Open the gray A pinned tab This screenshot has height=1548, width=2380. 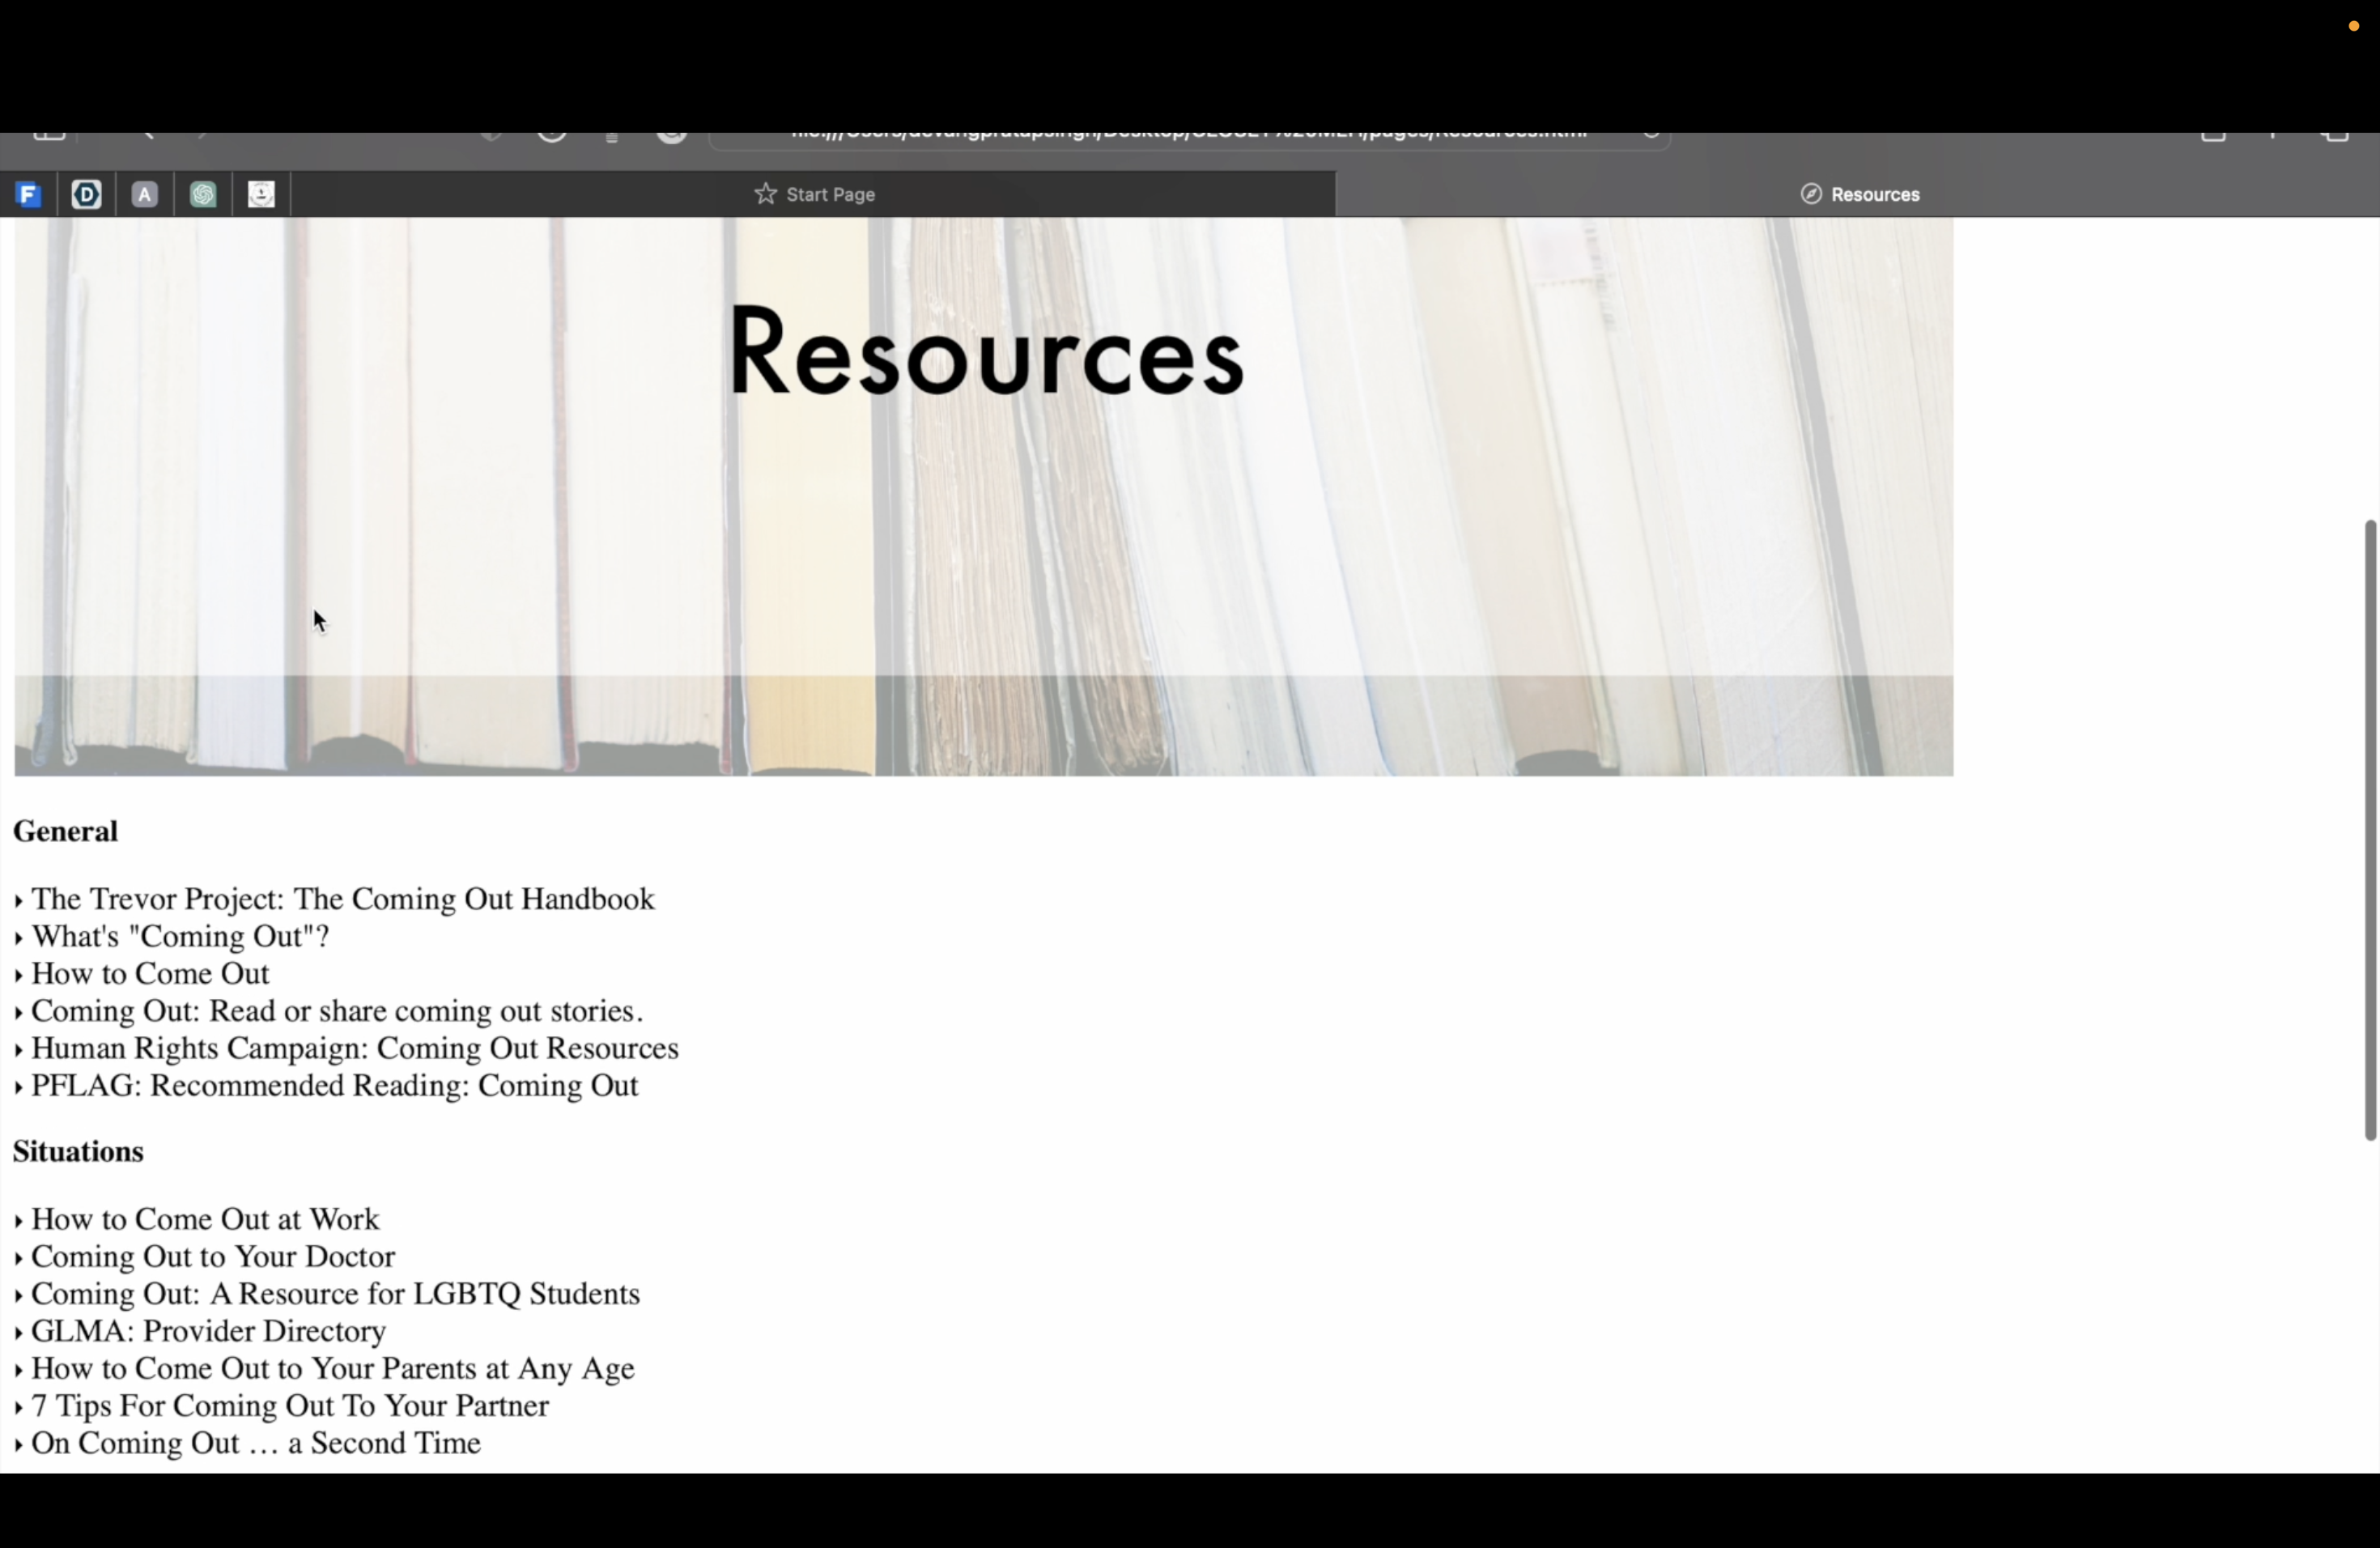point(145,194)
